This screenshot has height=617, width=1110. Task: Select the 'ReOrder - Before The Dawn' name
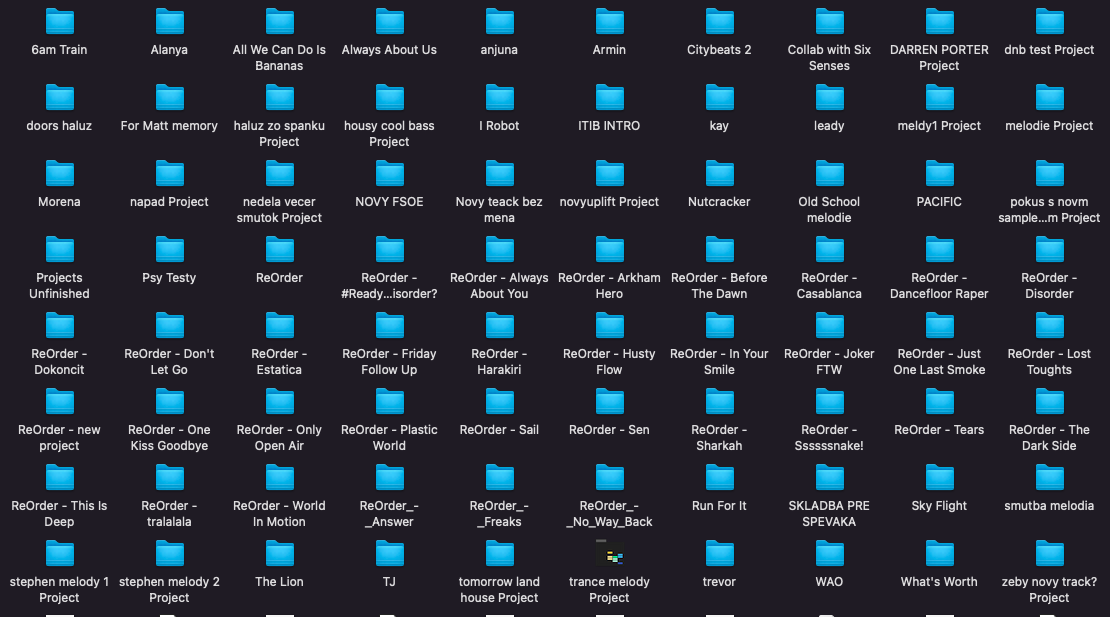click(x=719, y=286)
